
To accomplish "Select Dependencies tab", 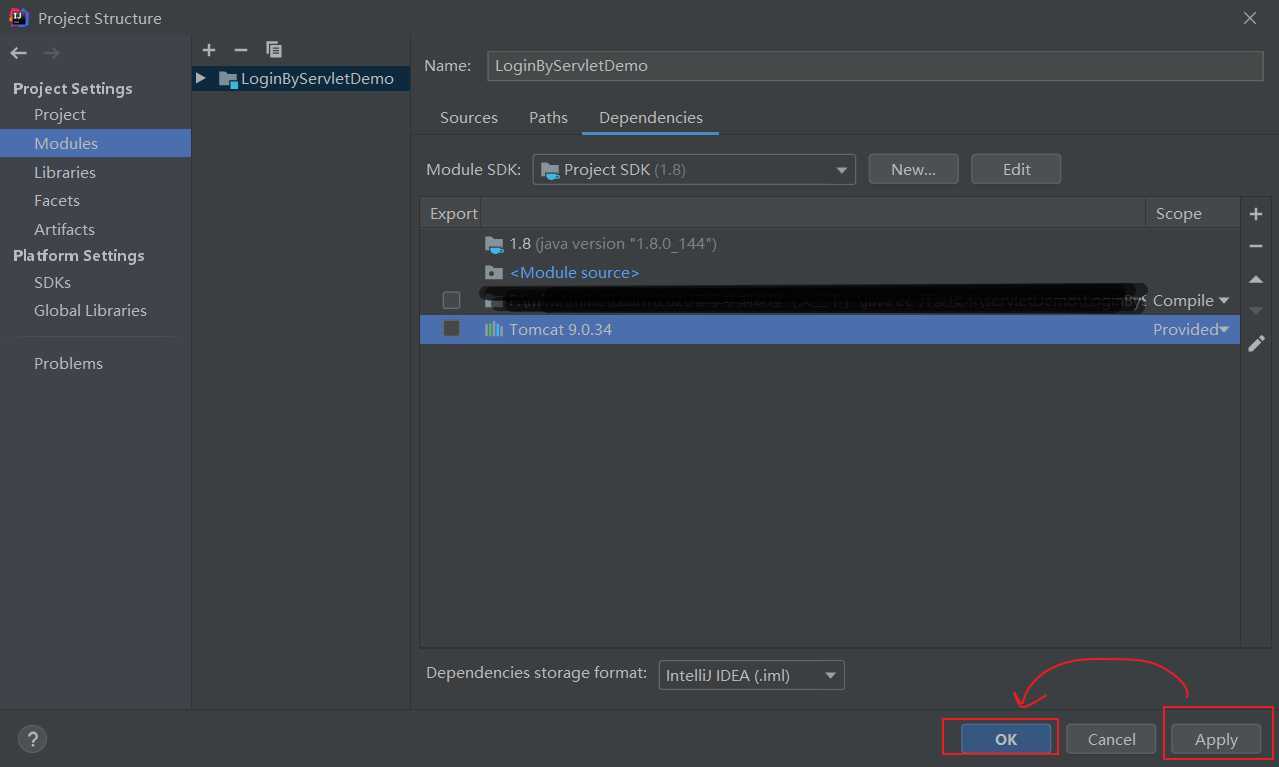I will 651,118.
